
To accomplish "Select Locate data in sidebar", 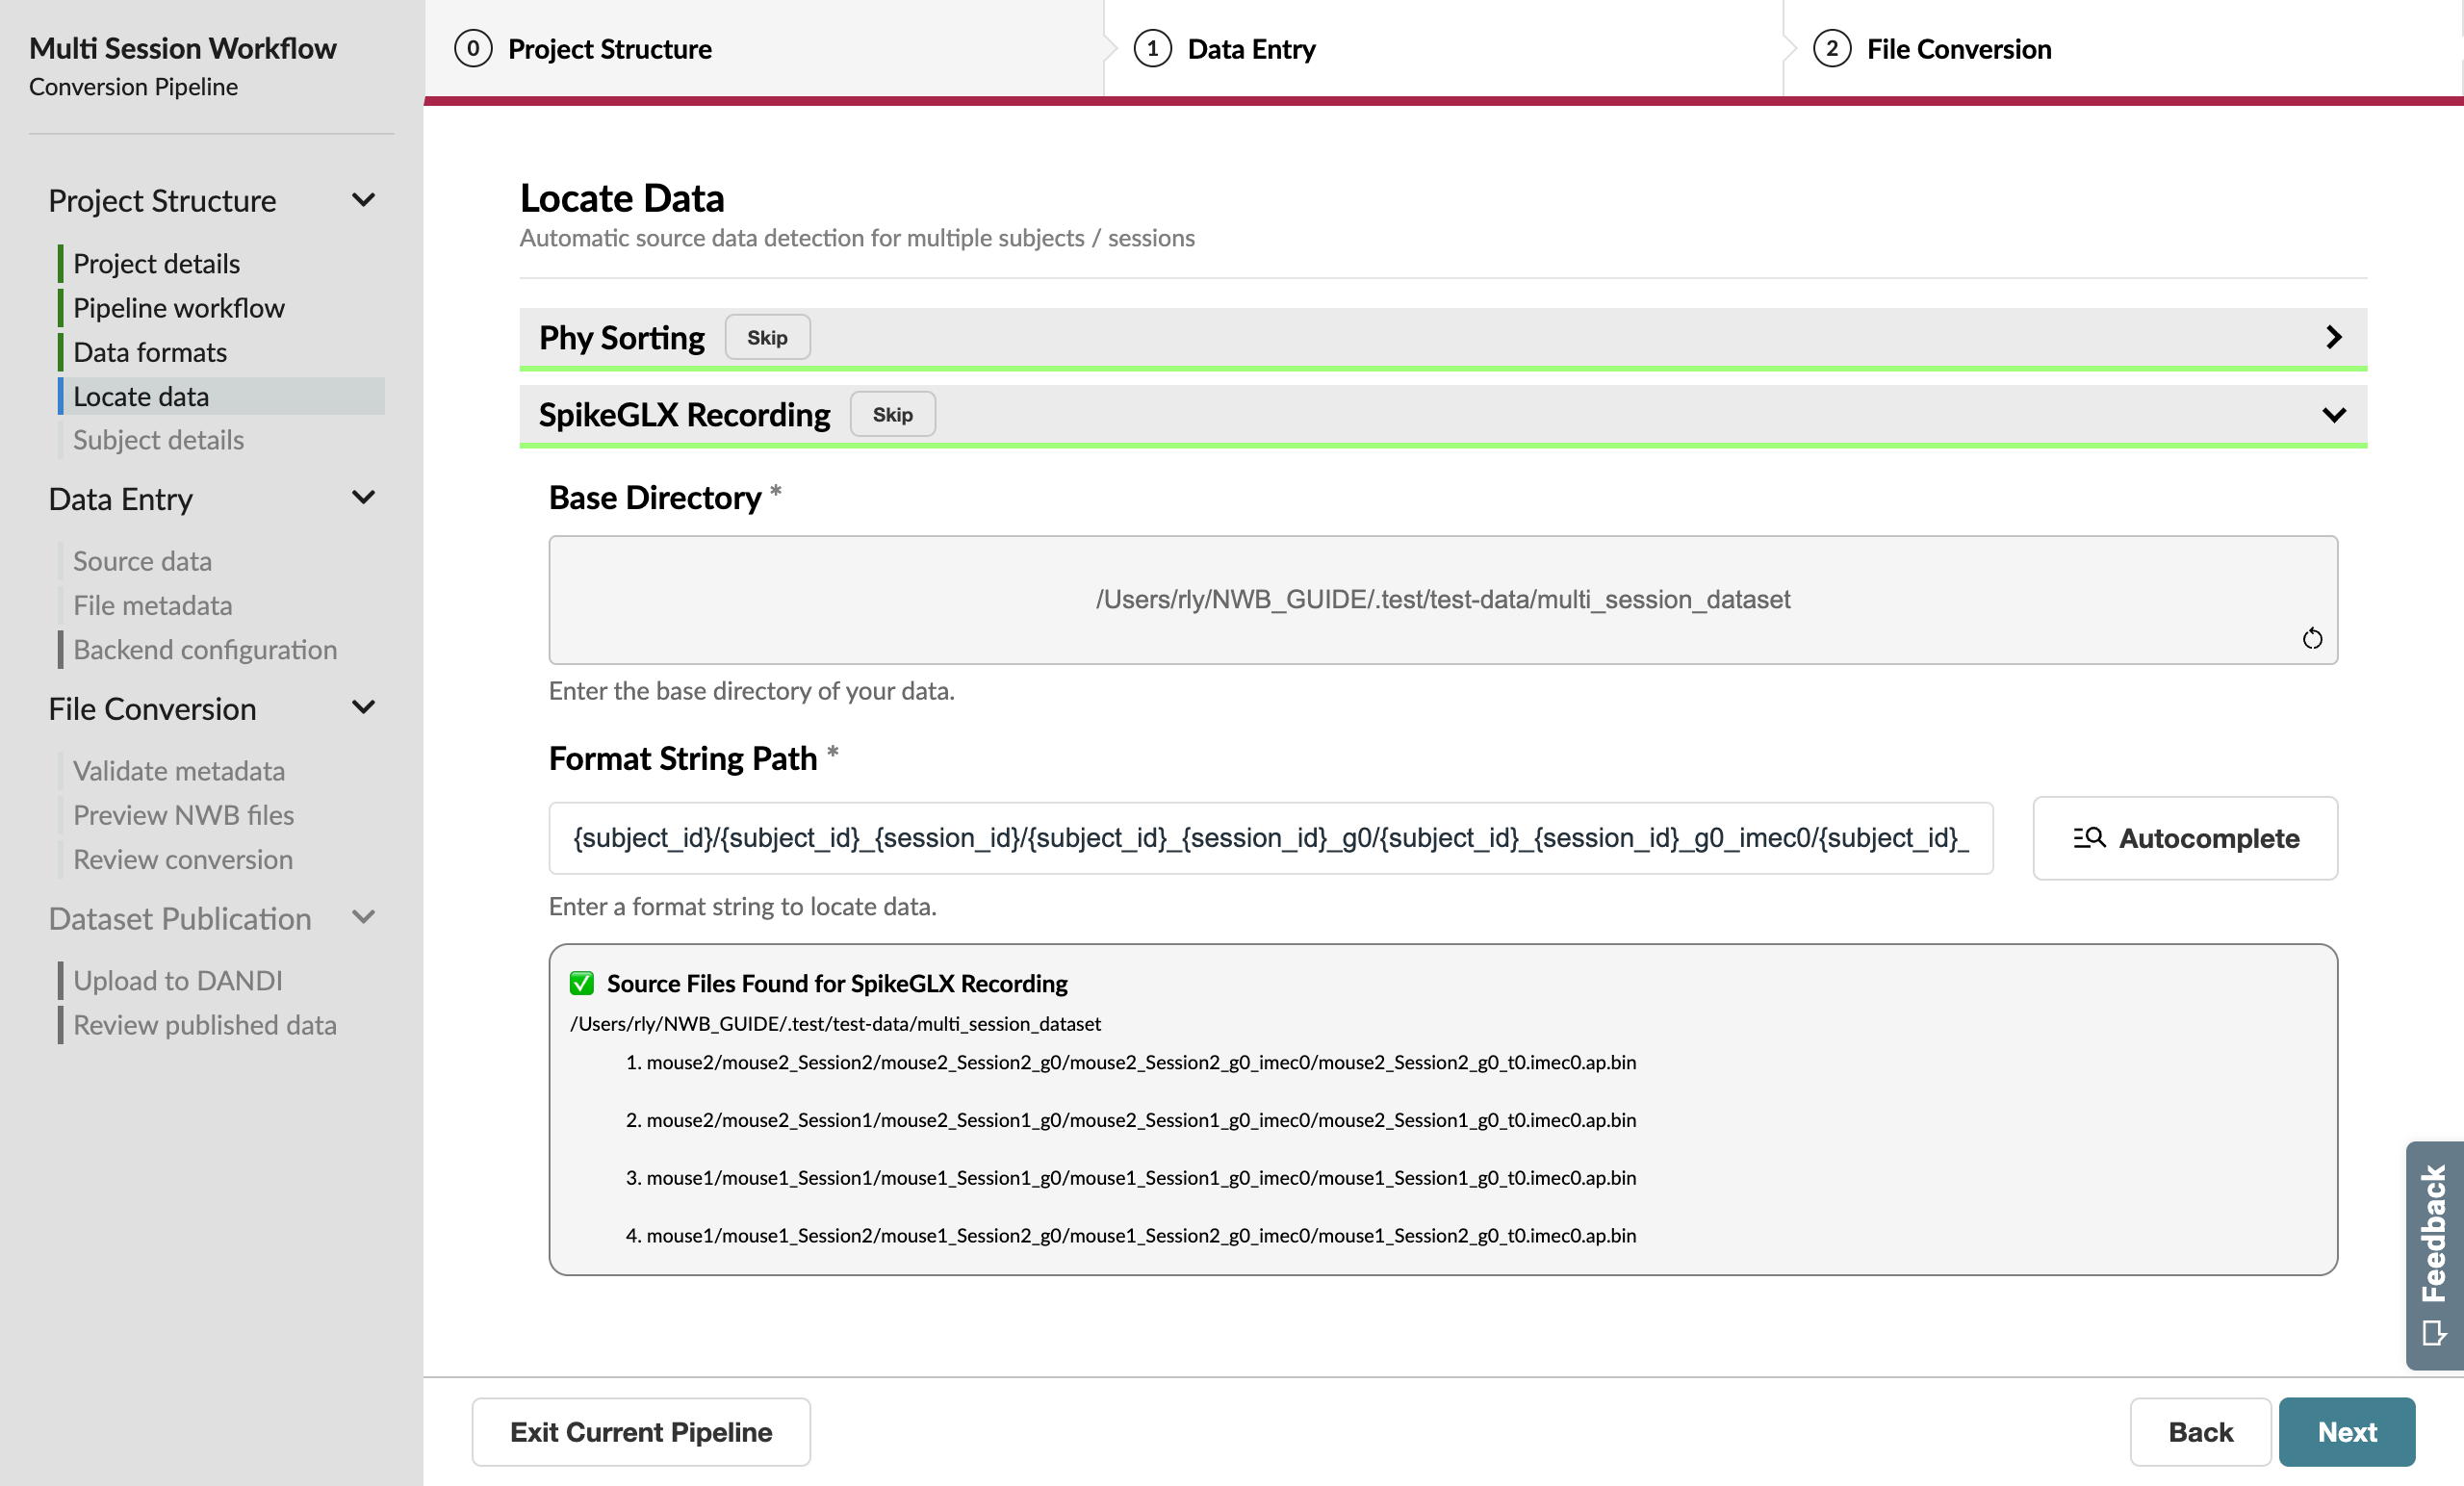I will 221,396.
